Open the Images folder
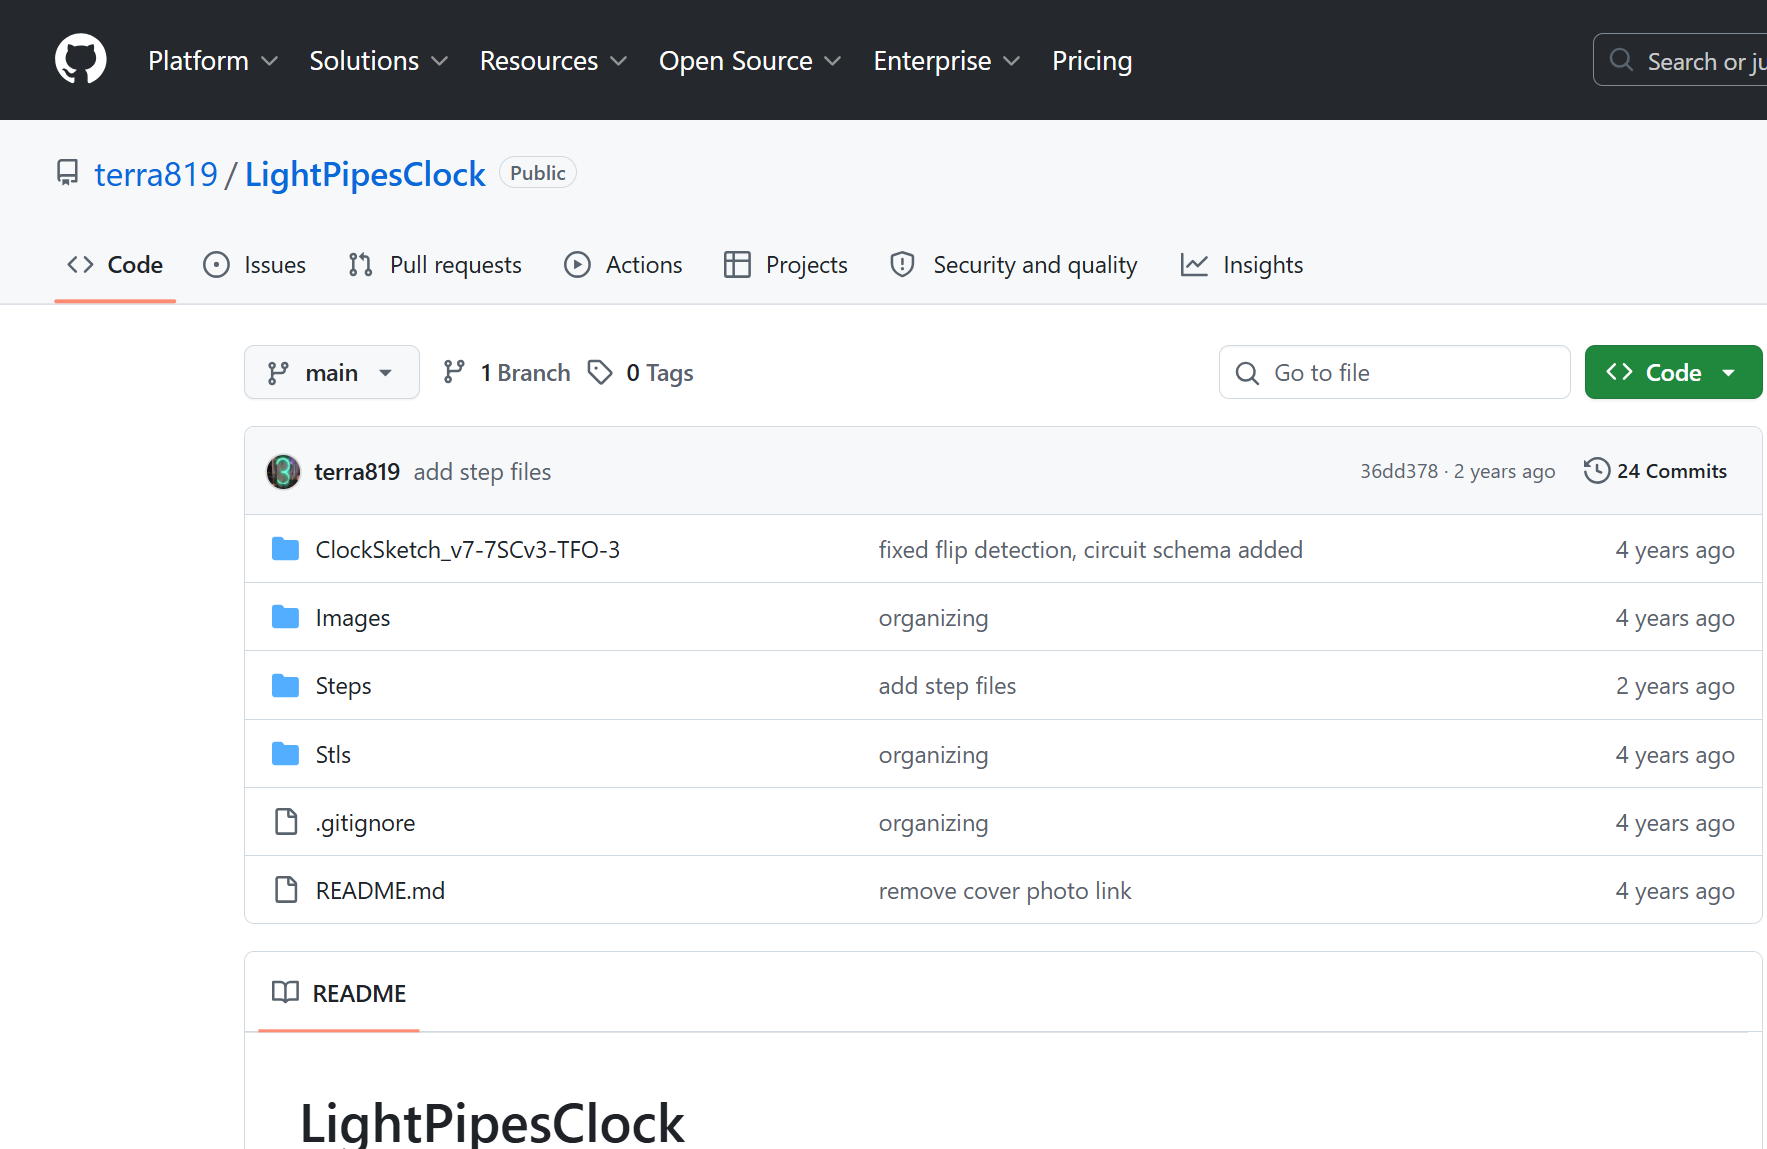Viewport: 1767px width, 1149px height. point(353,618)
